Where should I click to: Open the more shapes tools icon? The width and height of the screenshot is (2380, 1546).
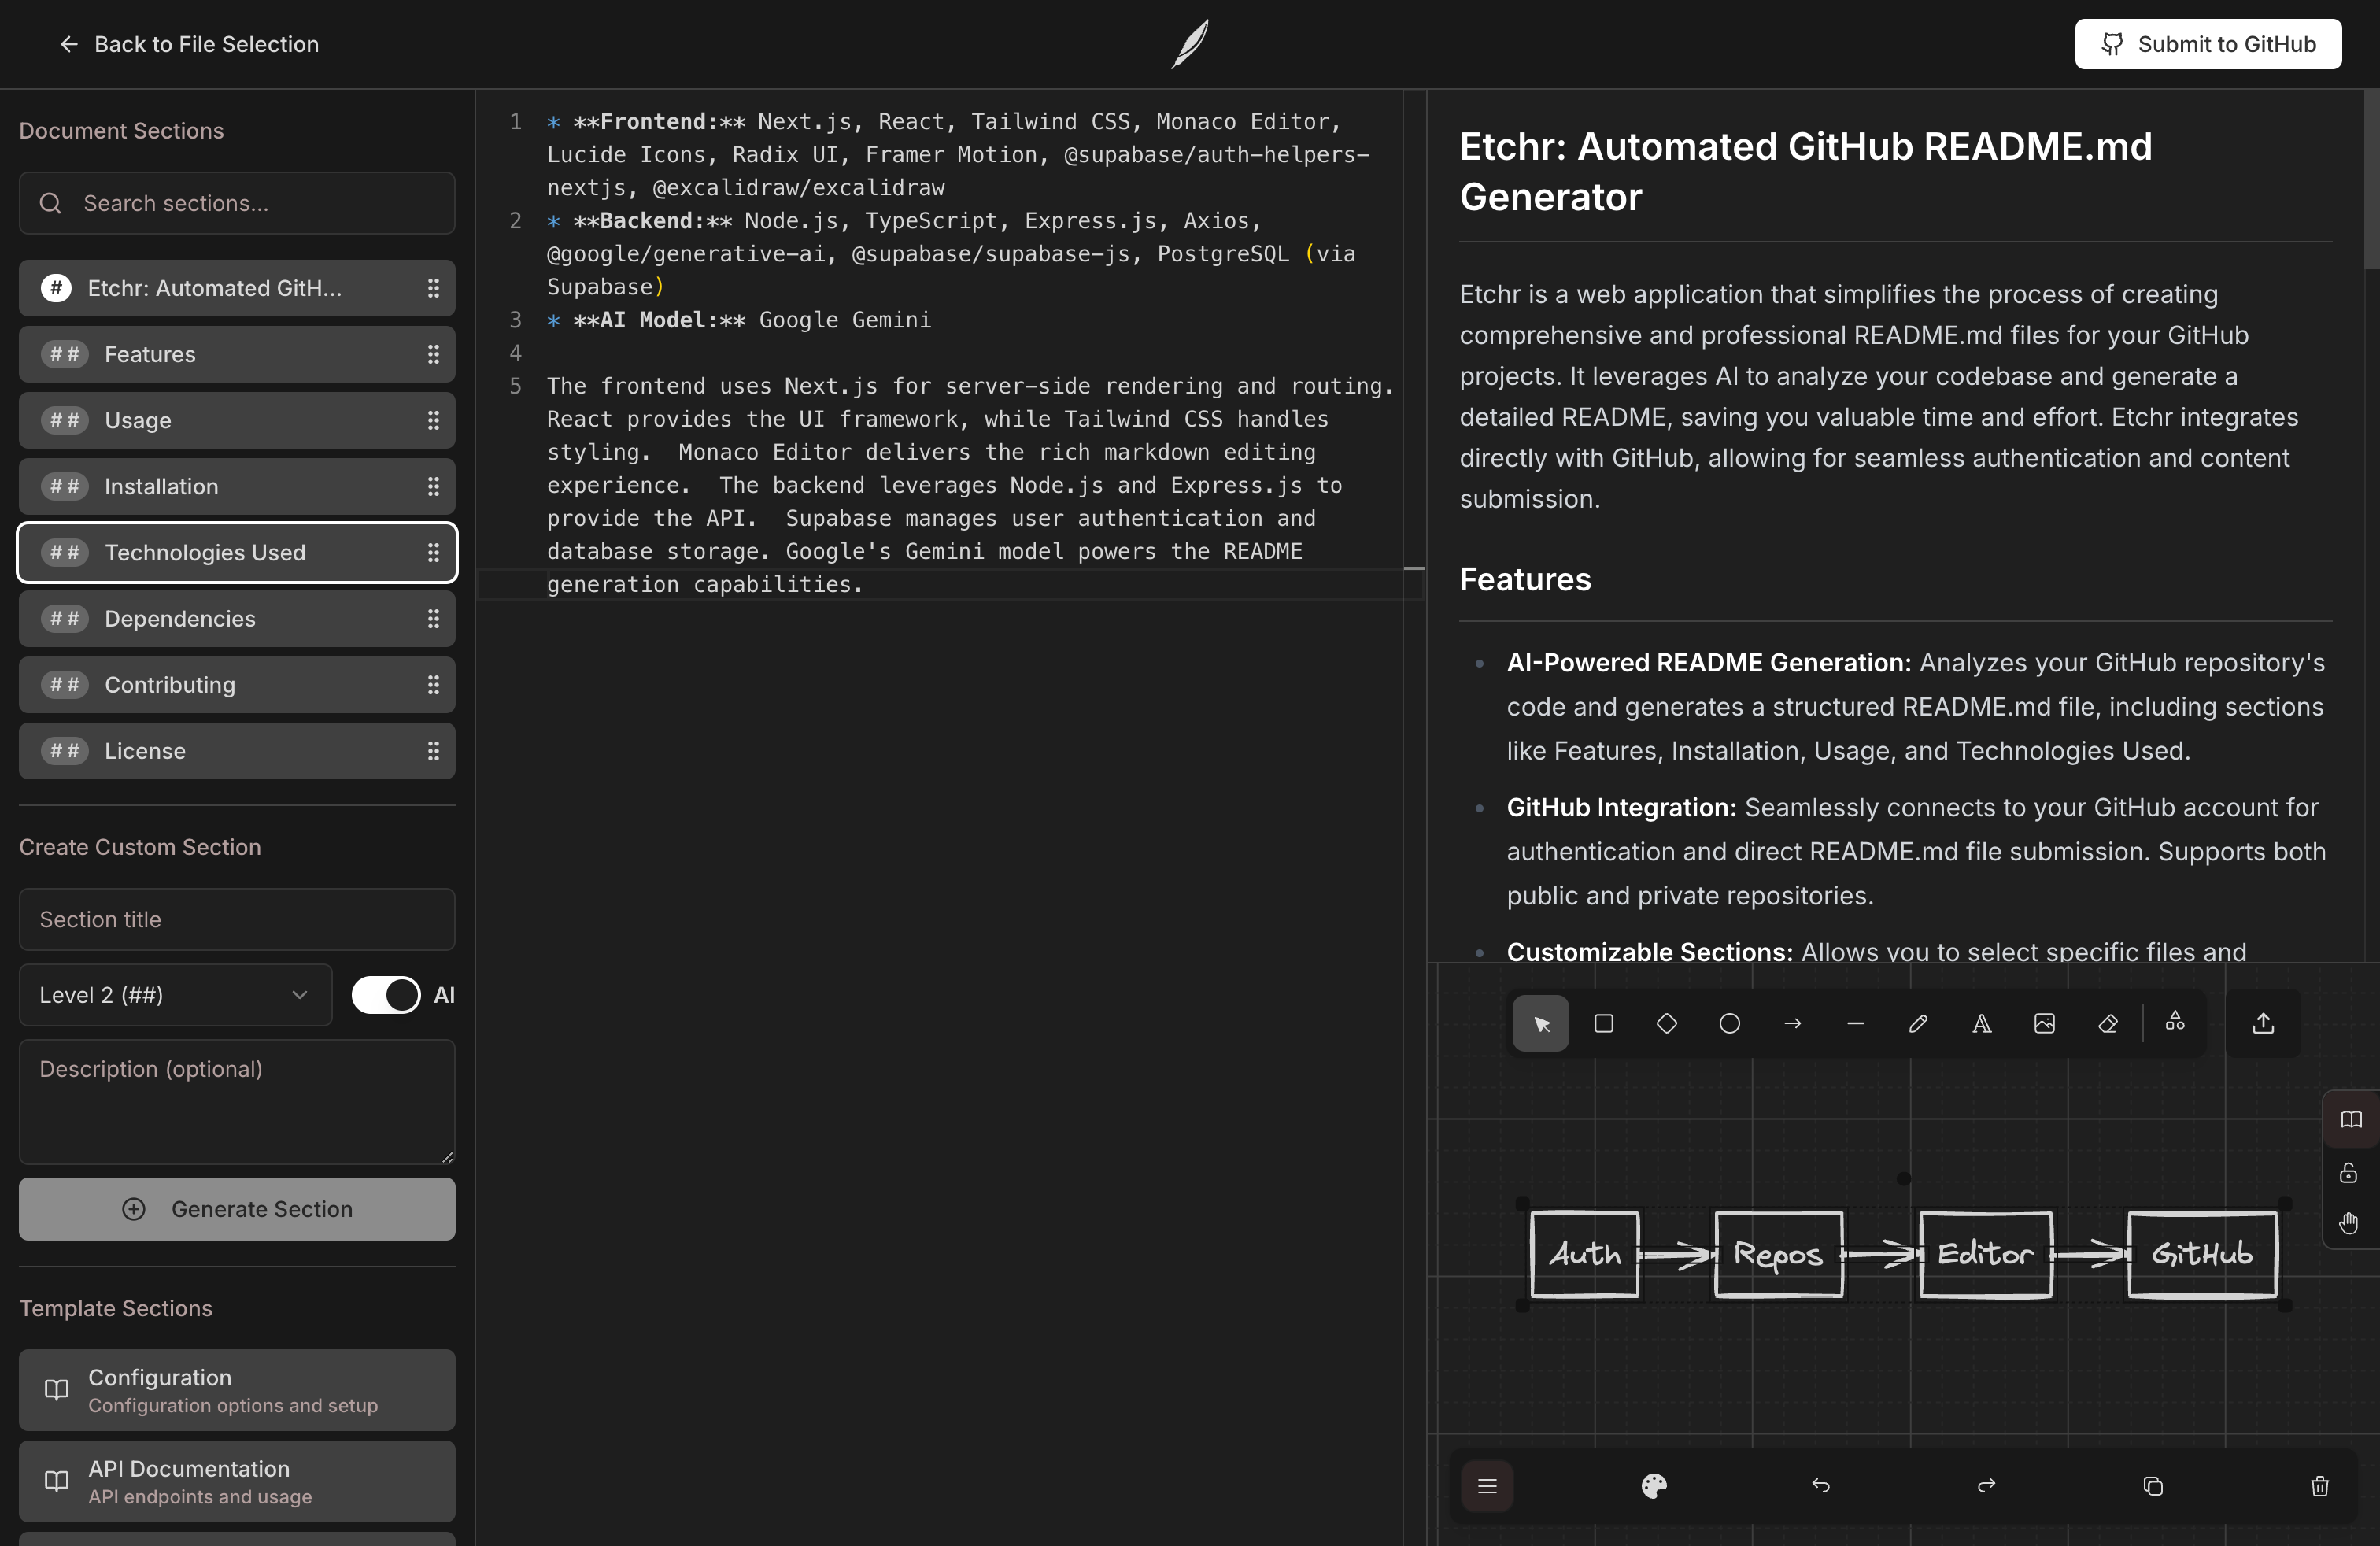point(2175,1022)
